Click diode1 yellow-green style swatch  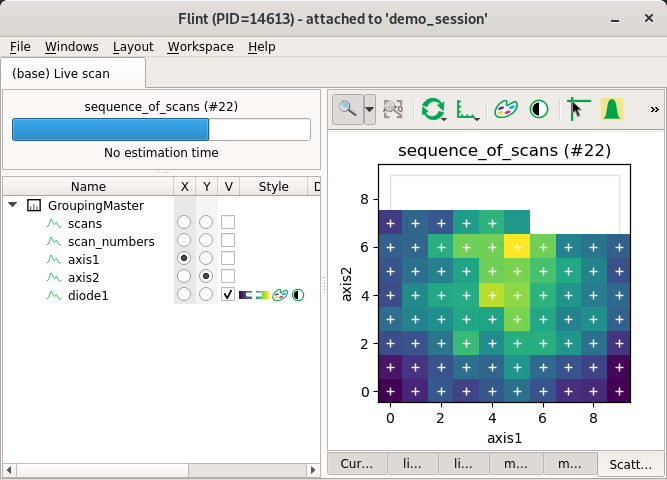[x=262, y=295]
